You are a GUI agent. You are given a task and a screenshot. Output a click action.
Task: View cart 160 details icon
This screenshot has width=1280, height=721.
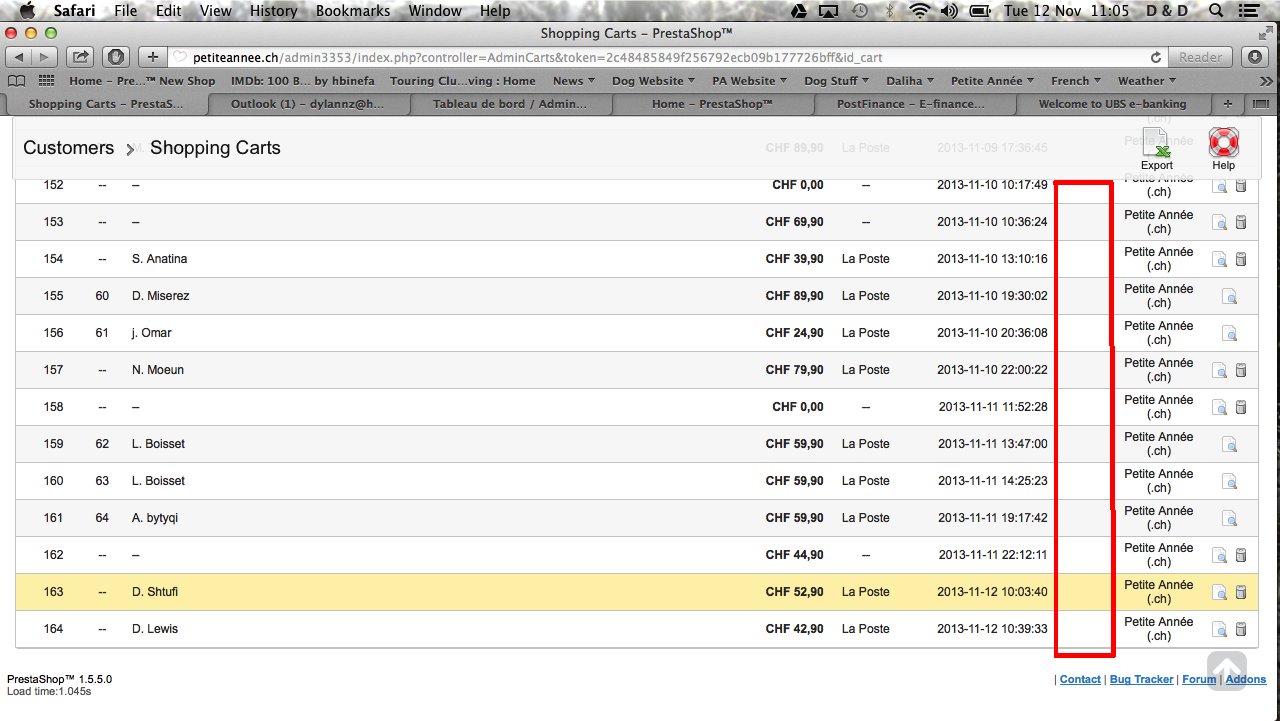click(1230, 481)
